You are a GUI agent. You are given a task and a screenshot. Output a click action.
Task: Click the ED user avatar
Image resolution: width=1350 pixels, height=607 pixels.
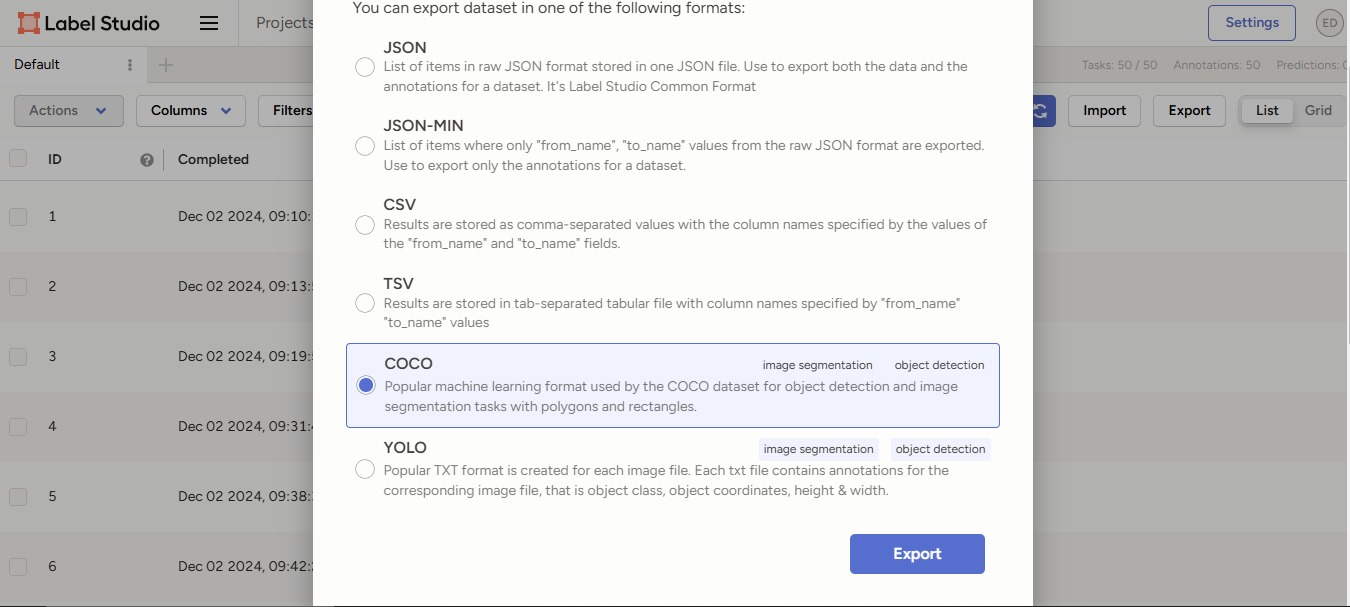[x=1329, y=23]
